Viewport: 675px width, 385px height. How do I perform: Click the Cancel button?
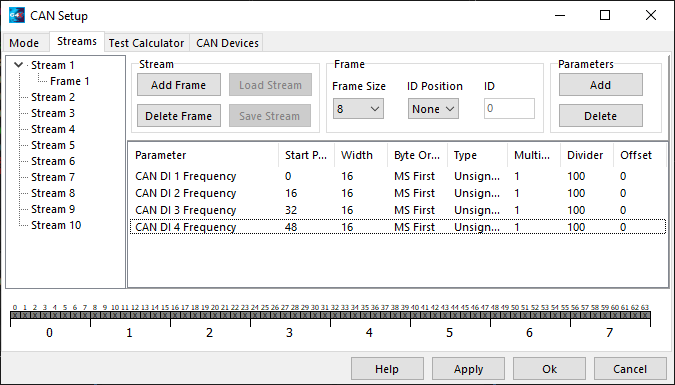click(630, 369)
